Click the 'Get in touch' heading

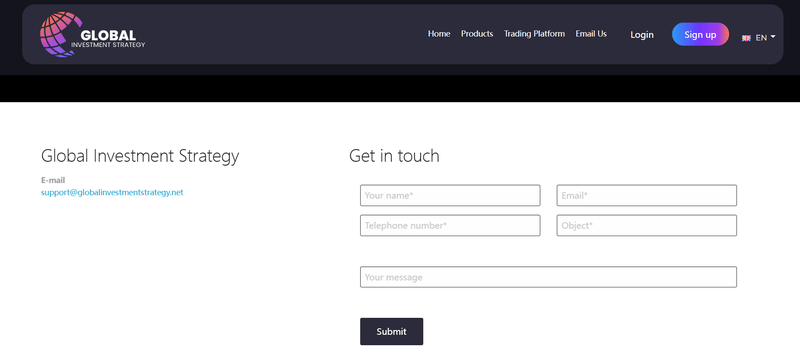[394, 156]
